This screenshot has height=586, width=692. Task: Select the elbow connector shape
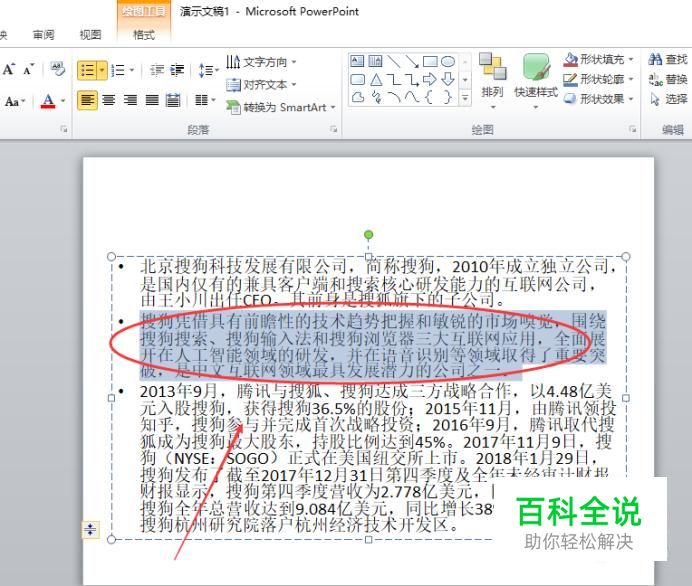click(394, 79)
